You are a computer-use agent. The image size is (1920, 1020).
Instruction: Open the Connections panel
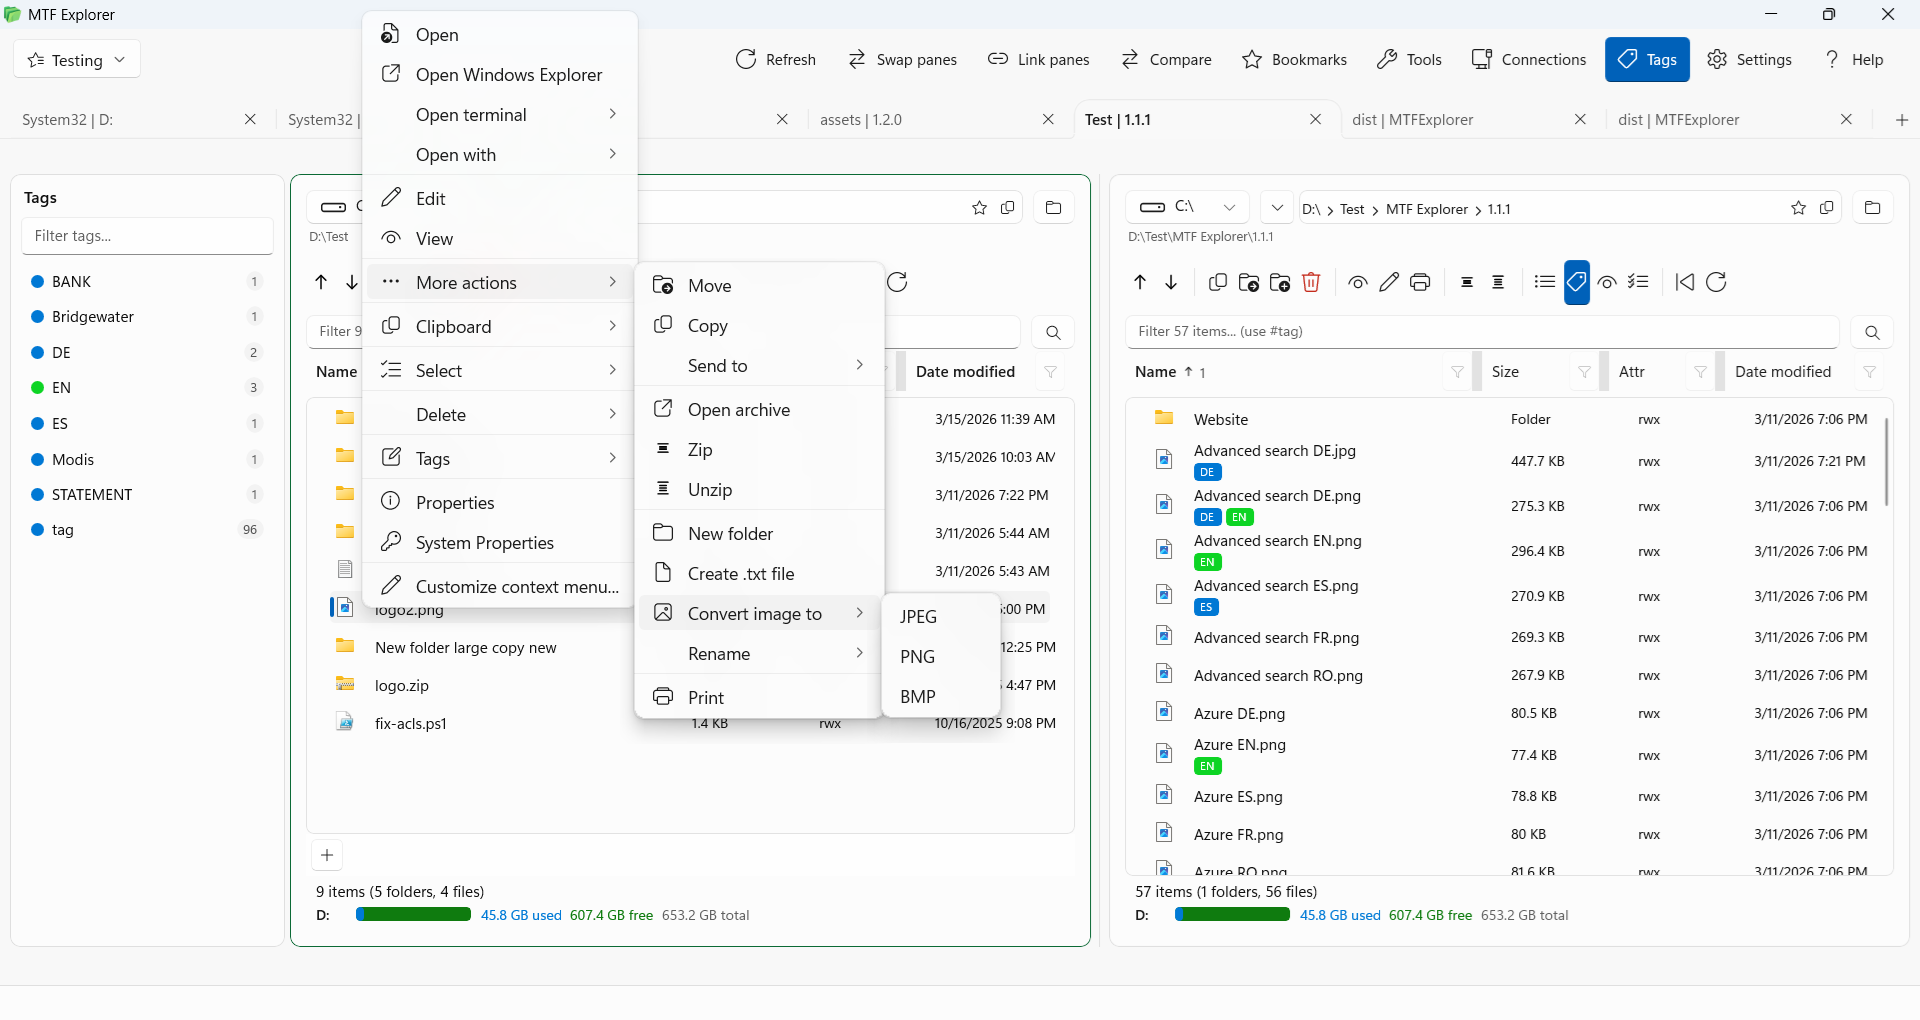click(x=1528, y=59)
